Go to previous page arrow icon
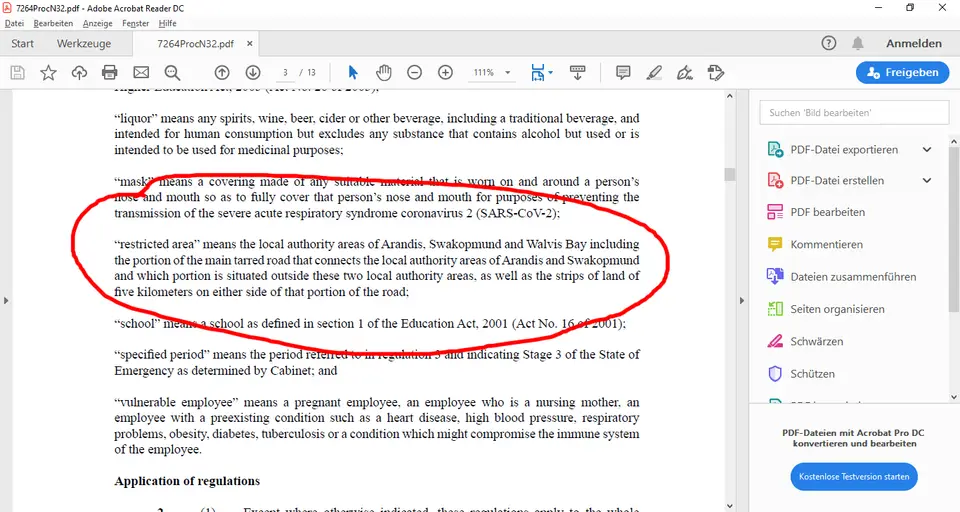This screenshot has height=512, width=960. pyautogui.click(x=222, y=73)
